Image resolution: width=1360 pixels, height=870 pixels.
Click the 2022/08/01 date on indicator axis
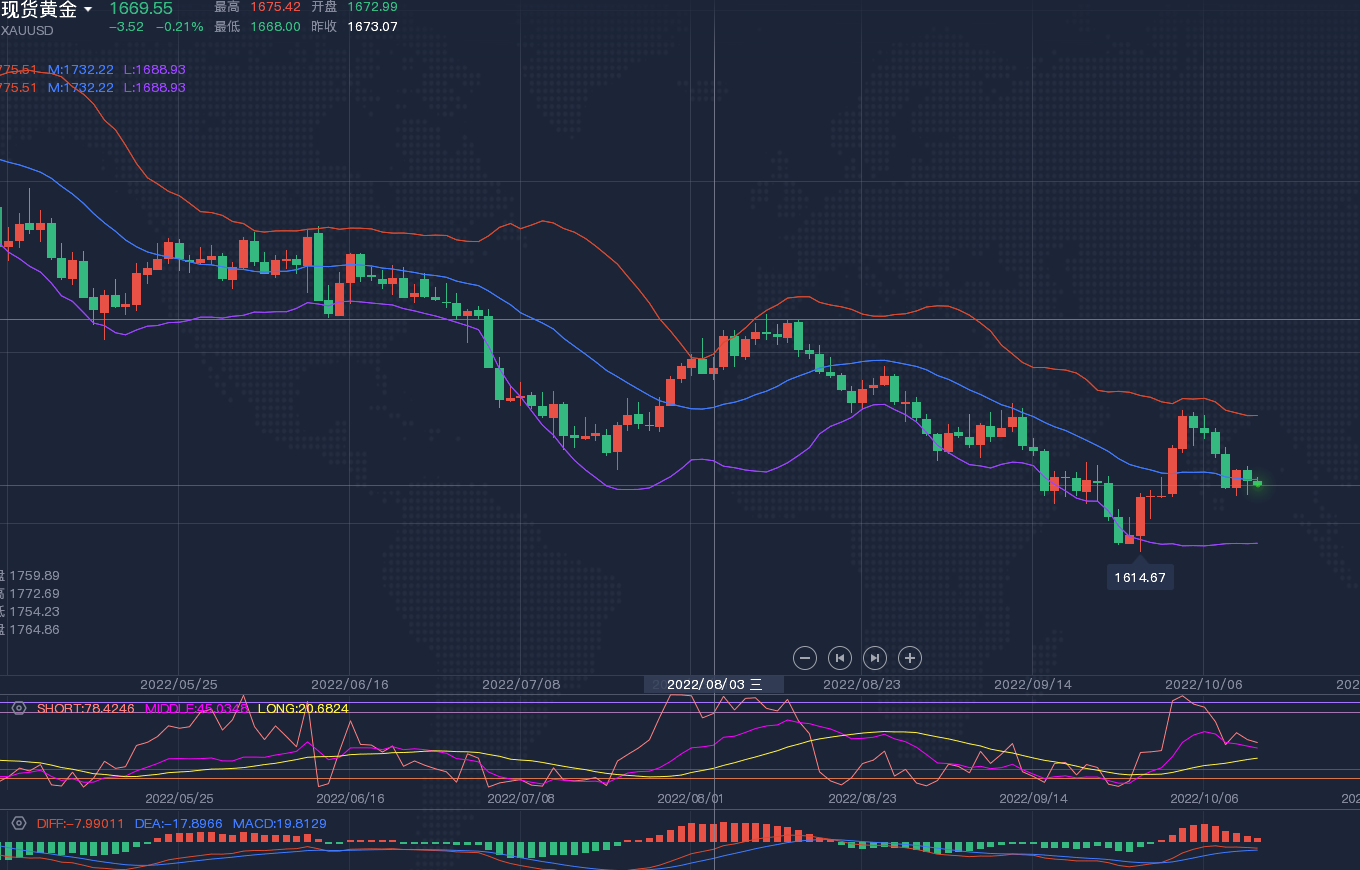pyautogui.click(x=689, y=798)
